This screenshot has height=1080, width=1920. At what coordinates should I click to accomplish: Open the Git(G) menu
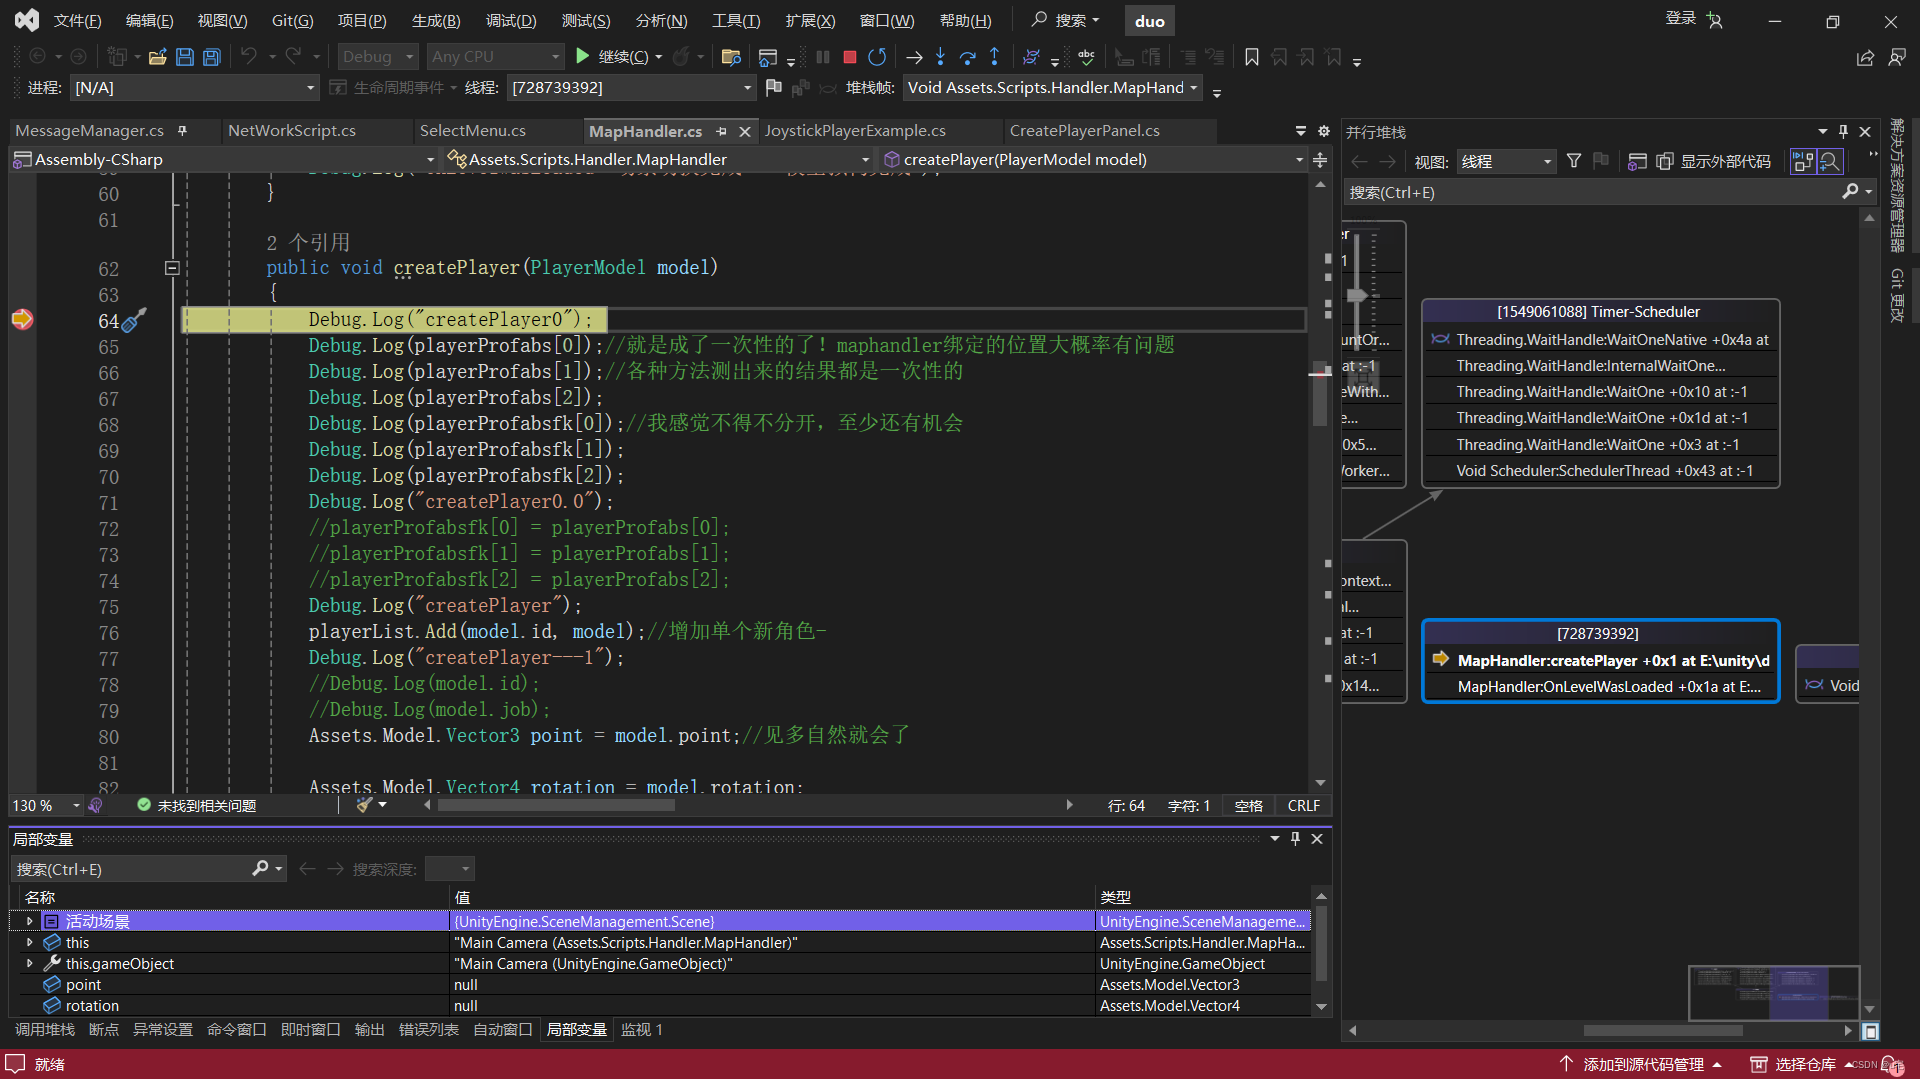click(292, 21)
